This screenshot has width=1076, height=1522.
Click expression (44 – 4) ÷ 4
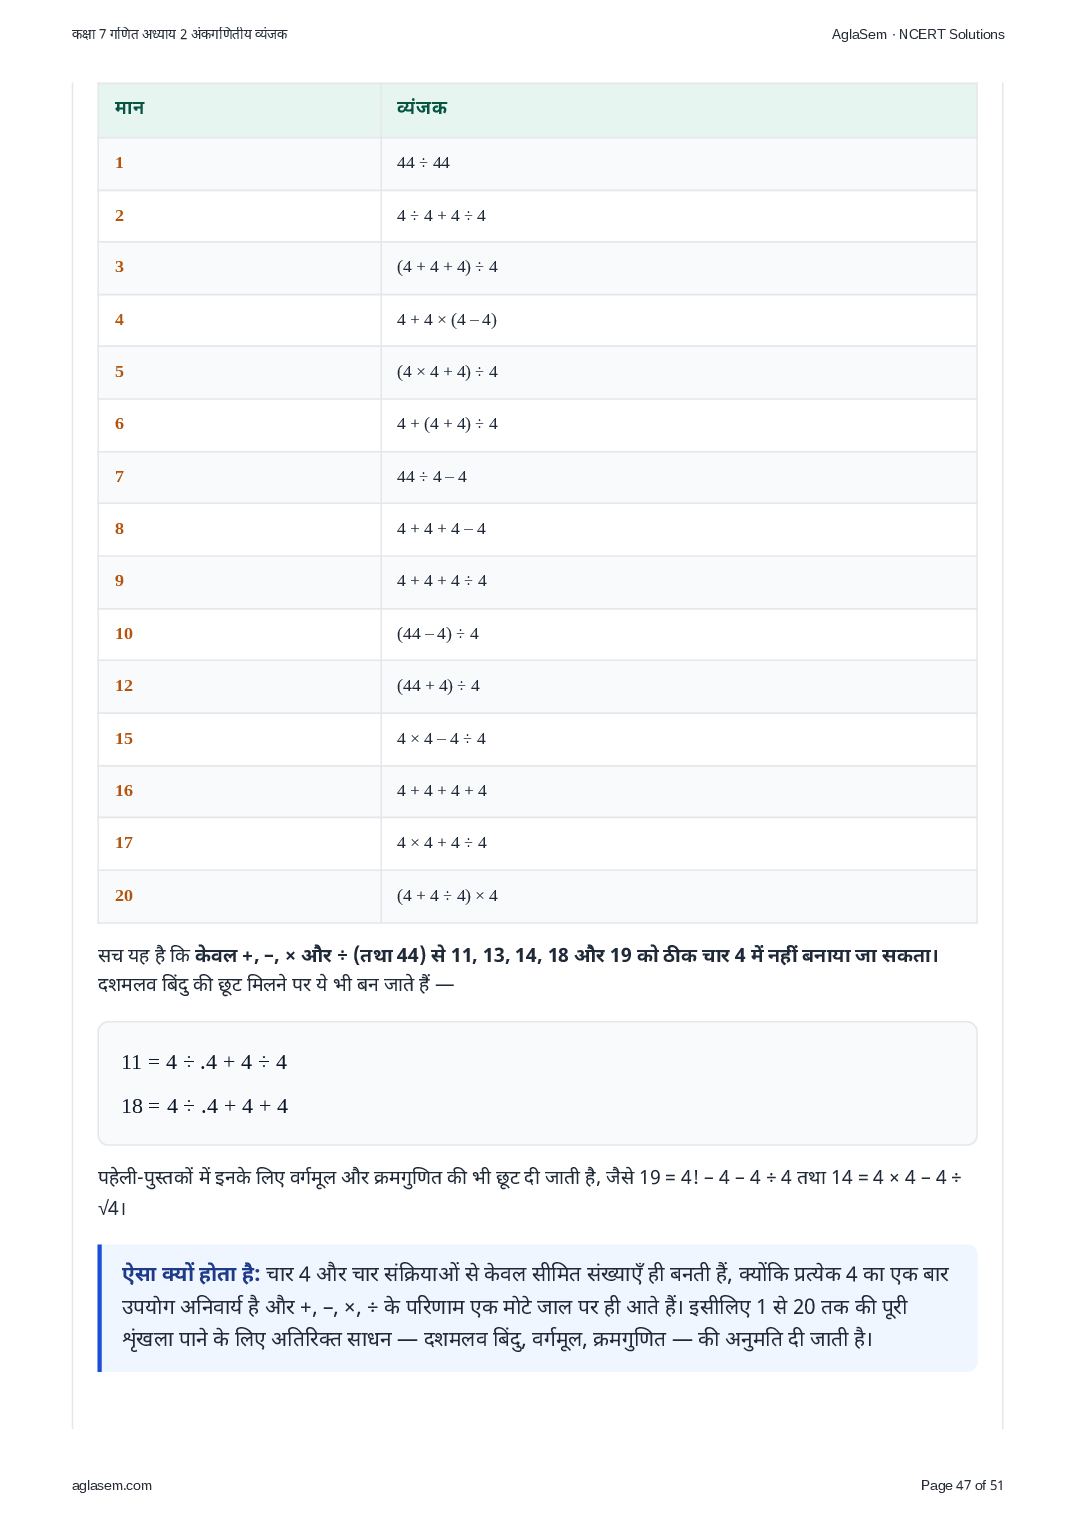click(x=438, y=634)
